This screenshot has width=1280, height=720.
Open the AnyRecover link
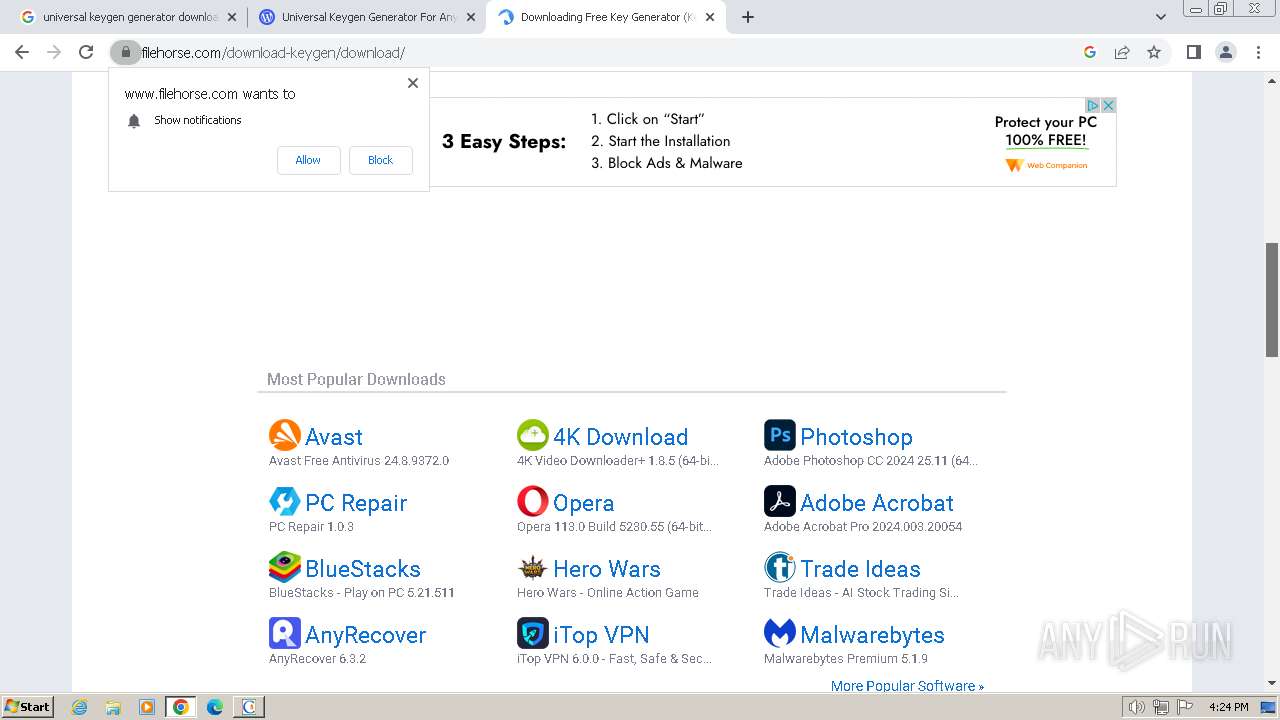pyautogui.click(x=366, y=635)
